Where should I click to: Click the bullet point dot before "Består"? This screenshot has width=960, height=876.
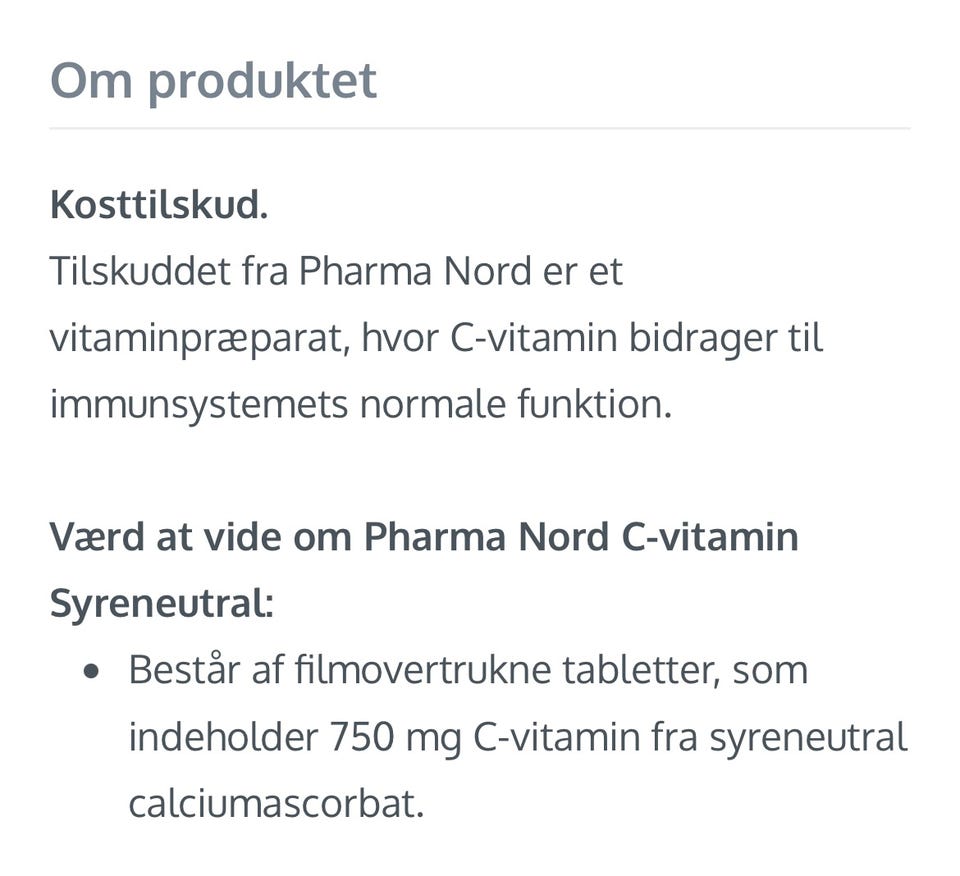(92, 671)
